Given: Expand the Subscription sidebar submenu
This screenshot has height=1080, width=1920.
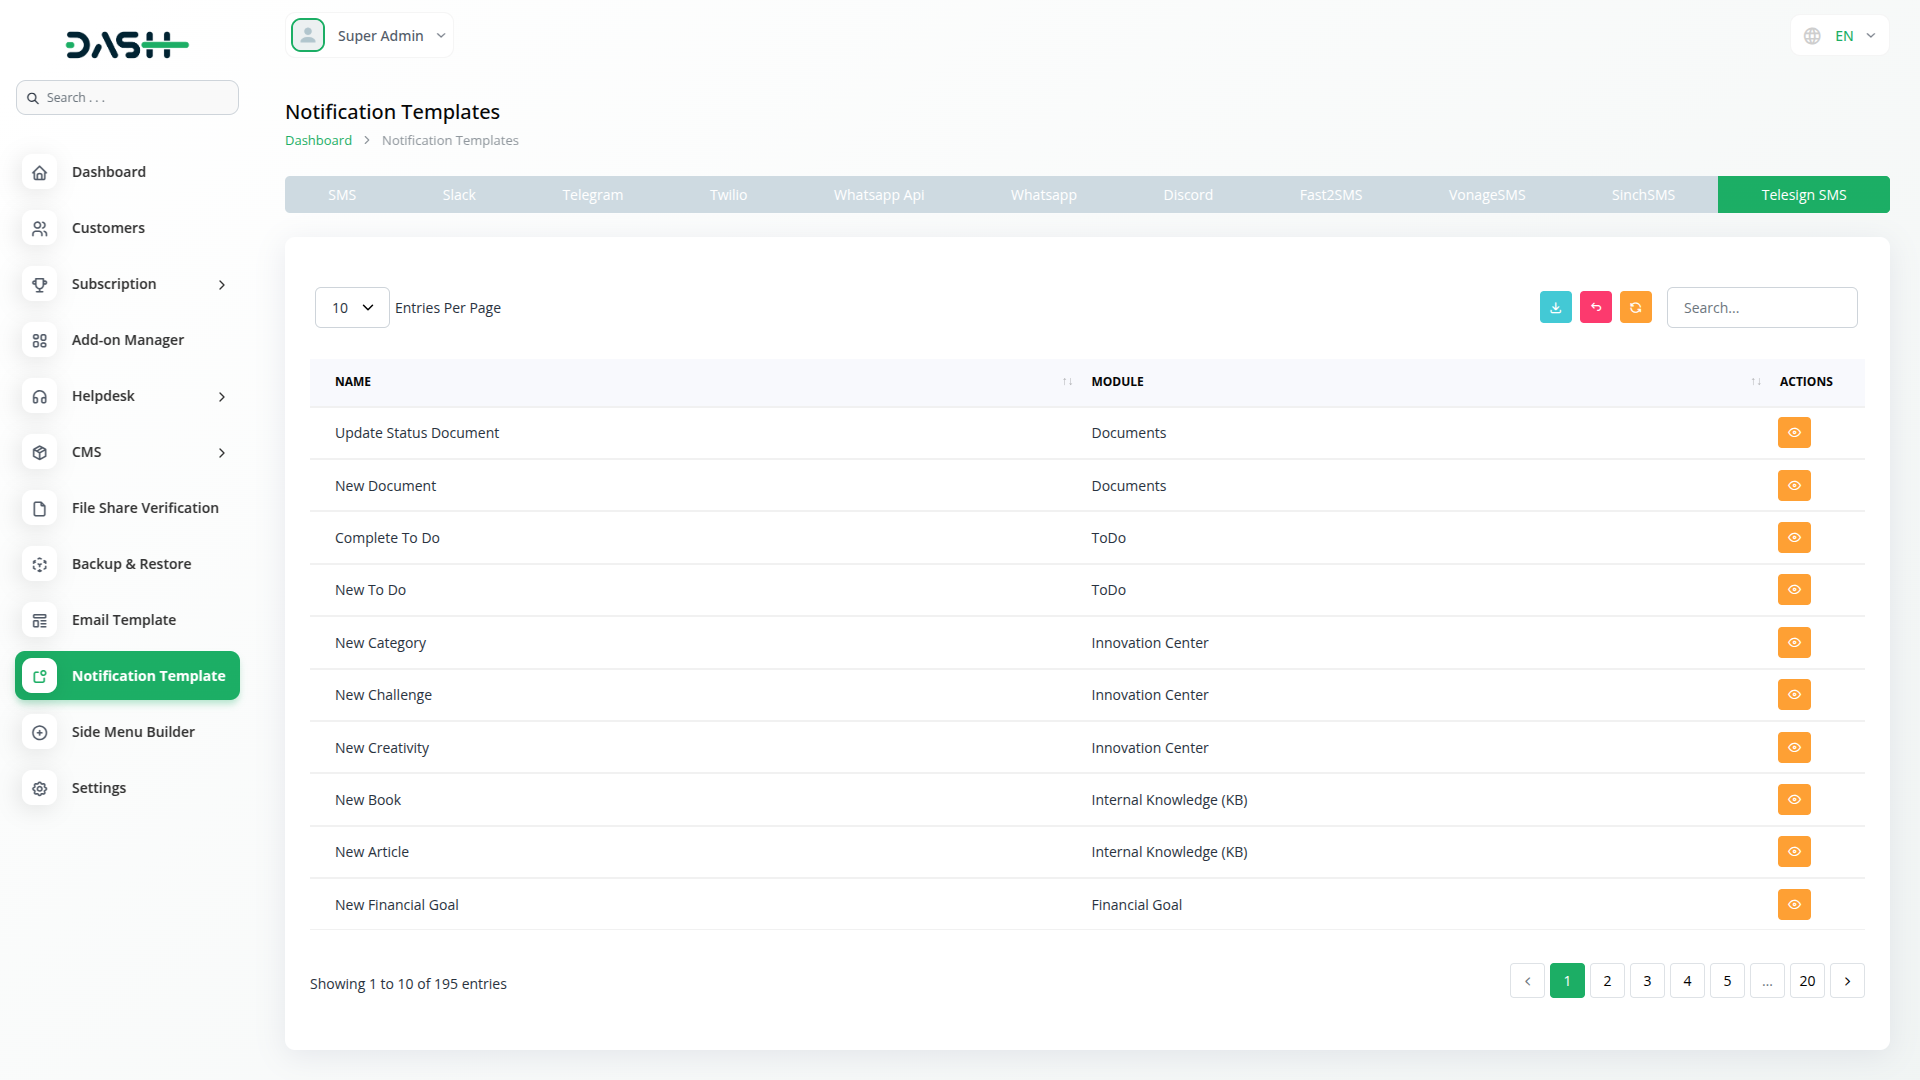Looking at the screenshot, I should [222, 285].
